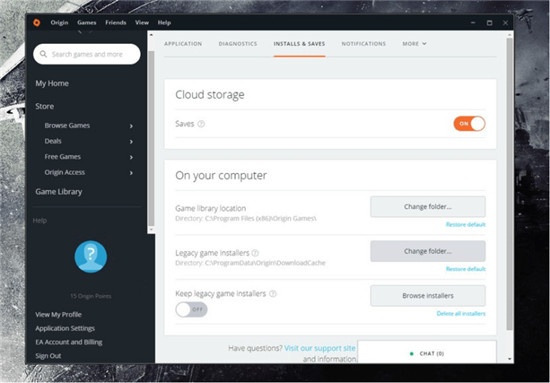The height and width of the screenshot is (383, 550).
Task: Click the main settings vertical scrollbar
Action: point(510,184)
